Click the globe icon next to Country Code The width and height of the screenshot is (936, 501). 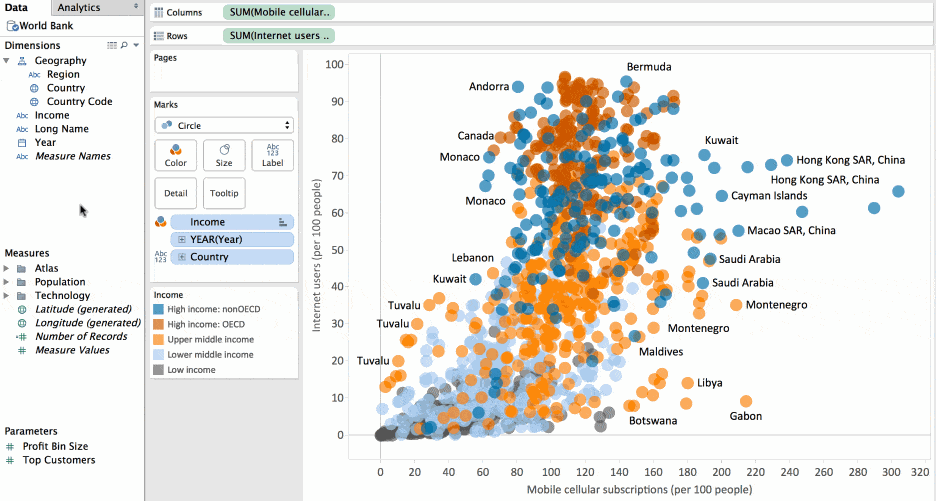[34, 102]
